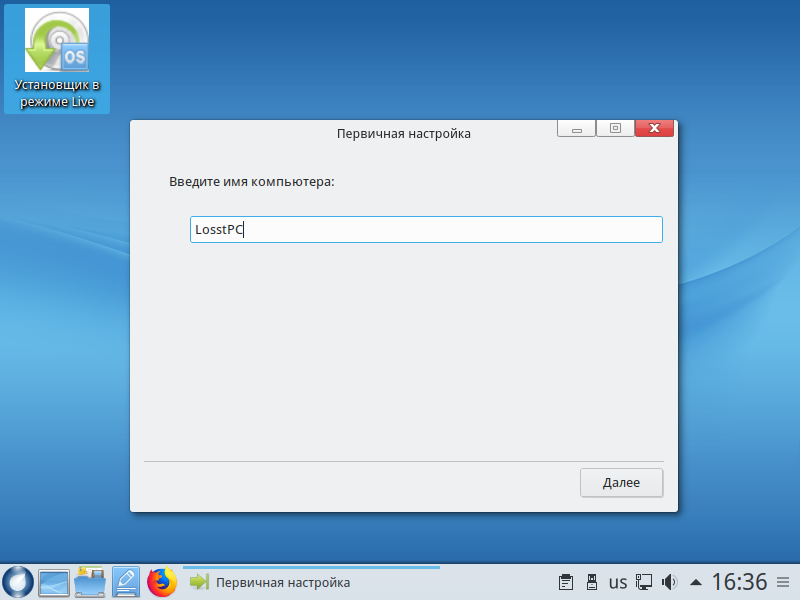Click the computer name input field
This screenshot has width=800, height=600.
pos(426,230)
